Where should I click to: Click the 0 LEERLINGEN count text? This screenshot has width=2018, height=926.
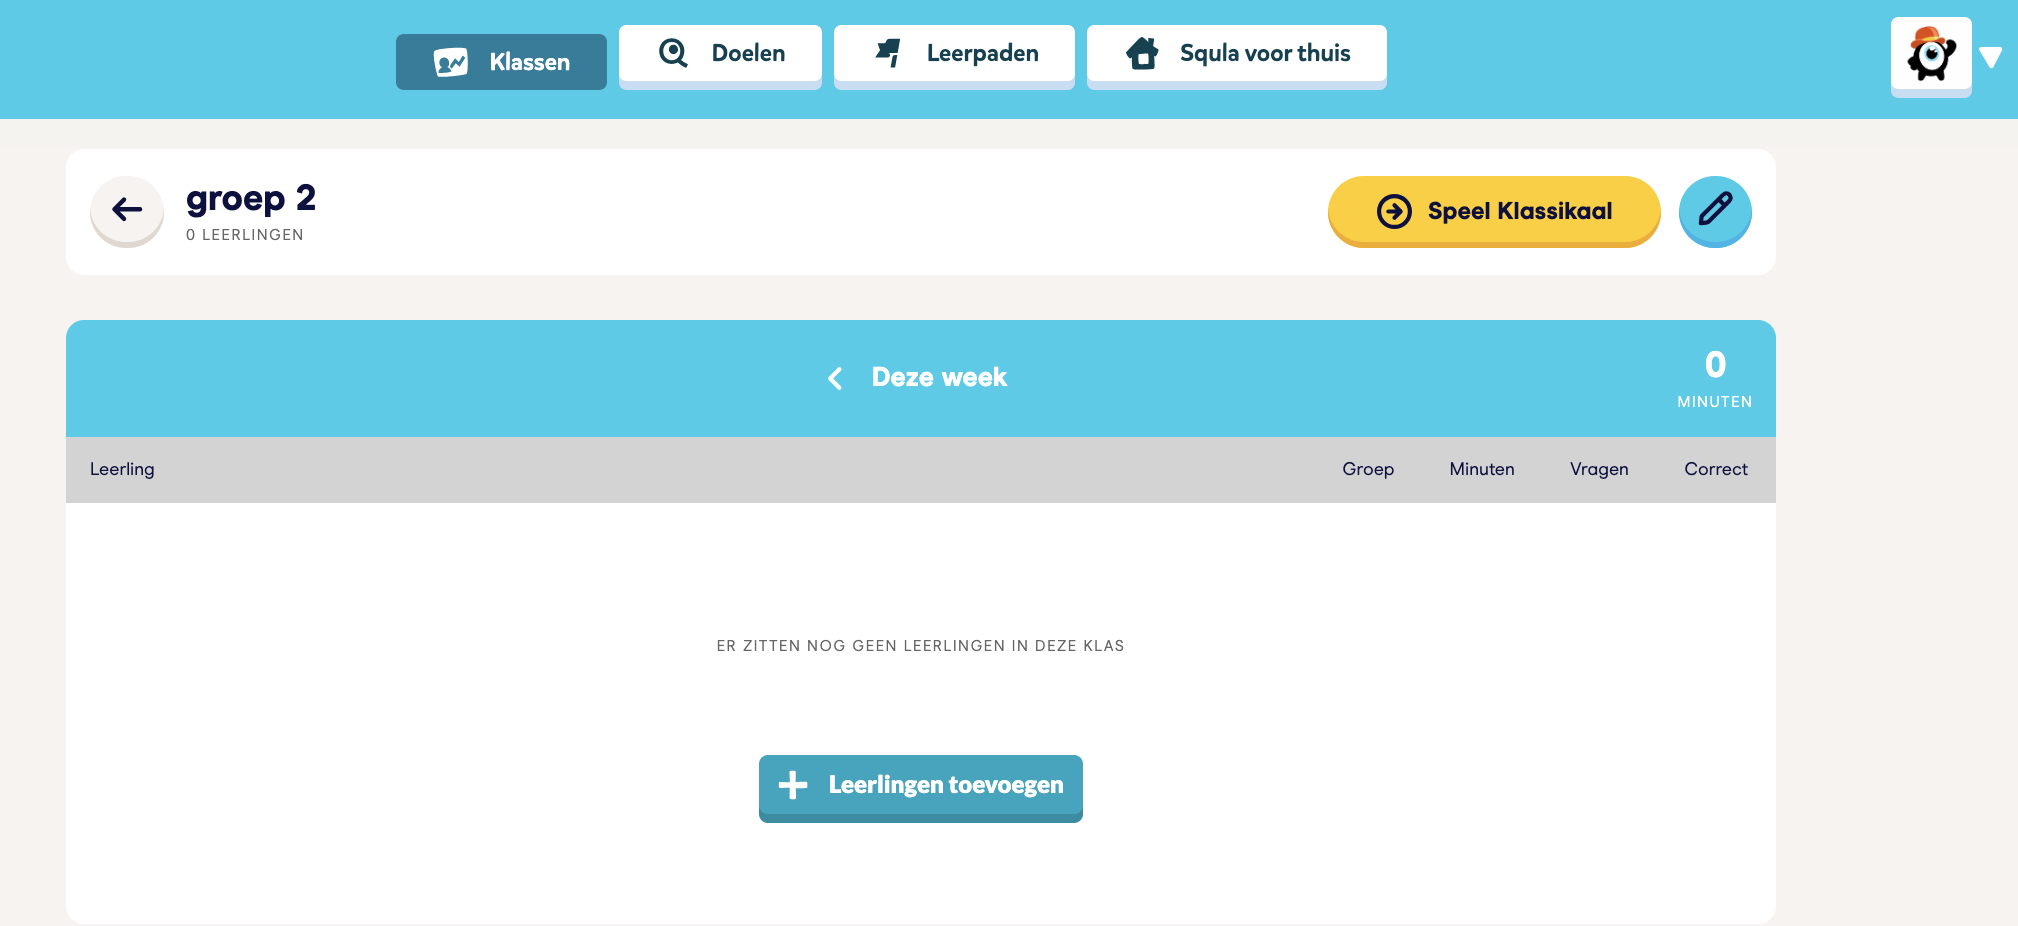coord(245,235)
